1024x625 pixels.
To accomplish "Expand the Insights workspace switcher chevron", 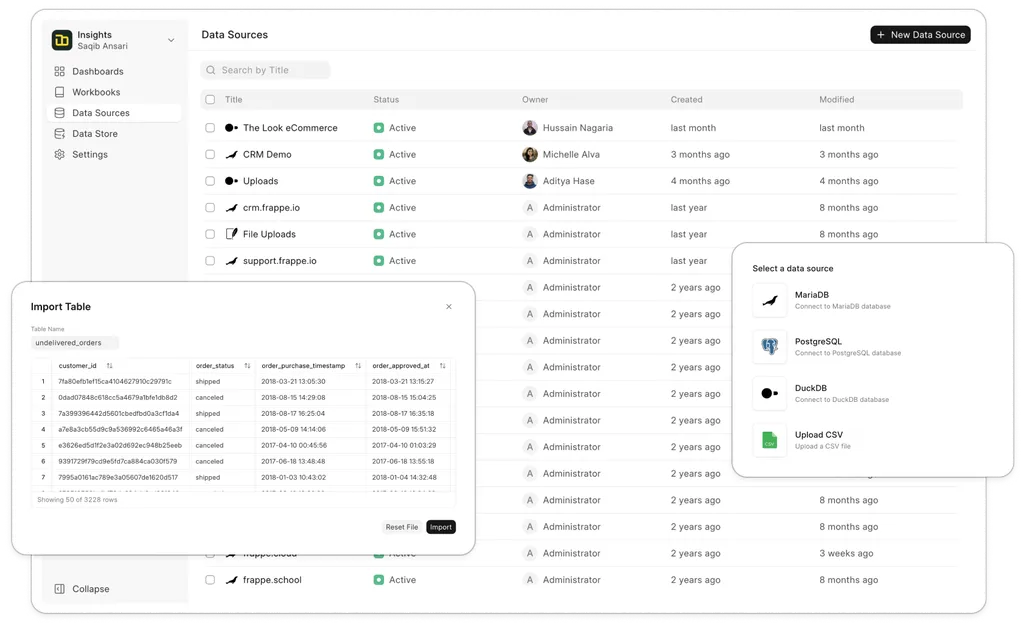I will click(x=171, y=41).
